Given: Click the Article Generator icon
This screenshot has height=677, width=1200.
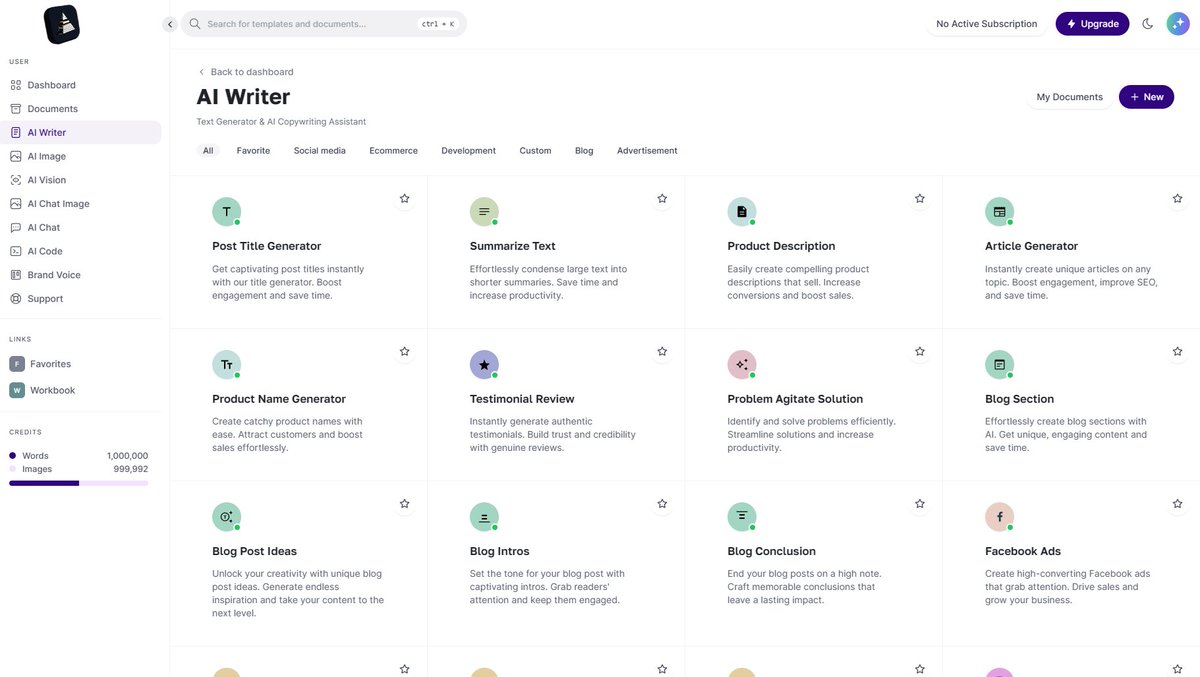Looking at the screenshot, I should 999,212.
